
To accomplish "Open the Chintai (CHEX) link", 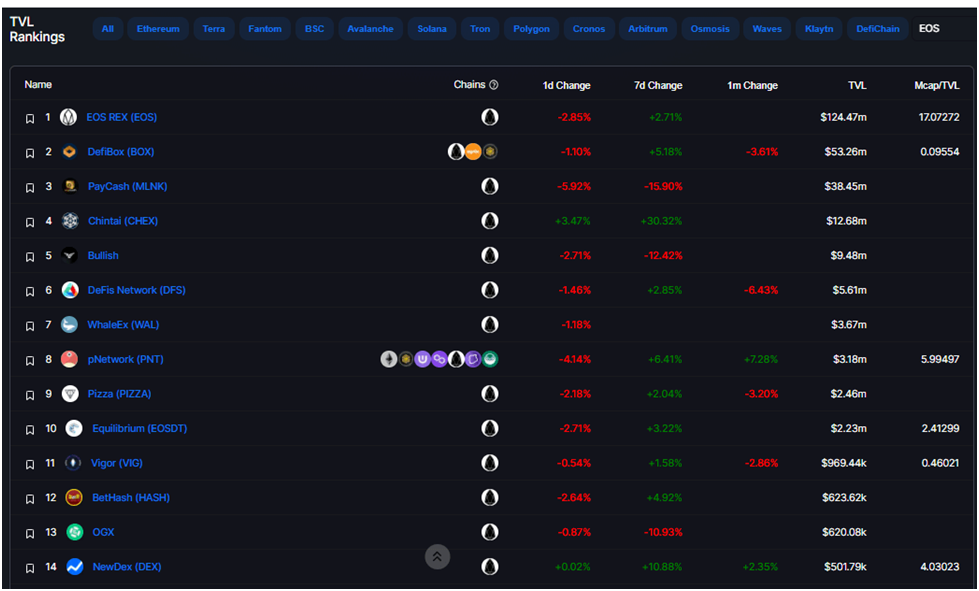I will (x=123, y=221).
